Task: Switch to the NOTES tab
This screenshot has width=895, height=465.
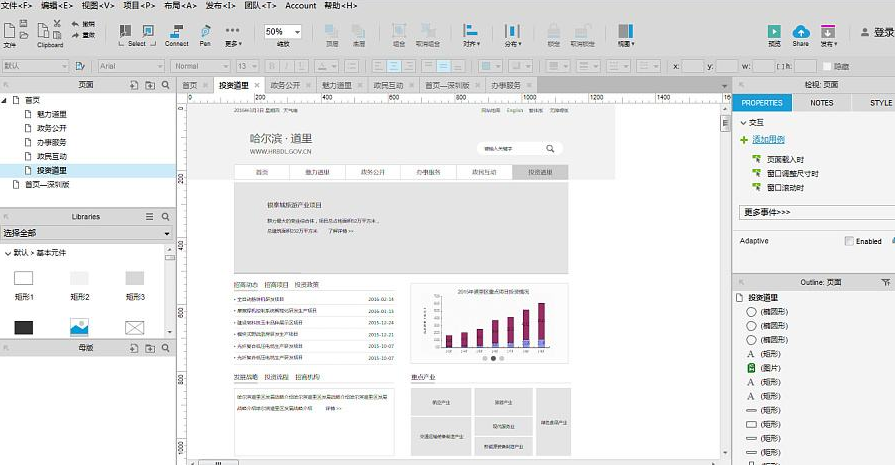Action: click(x=821, y=103)
